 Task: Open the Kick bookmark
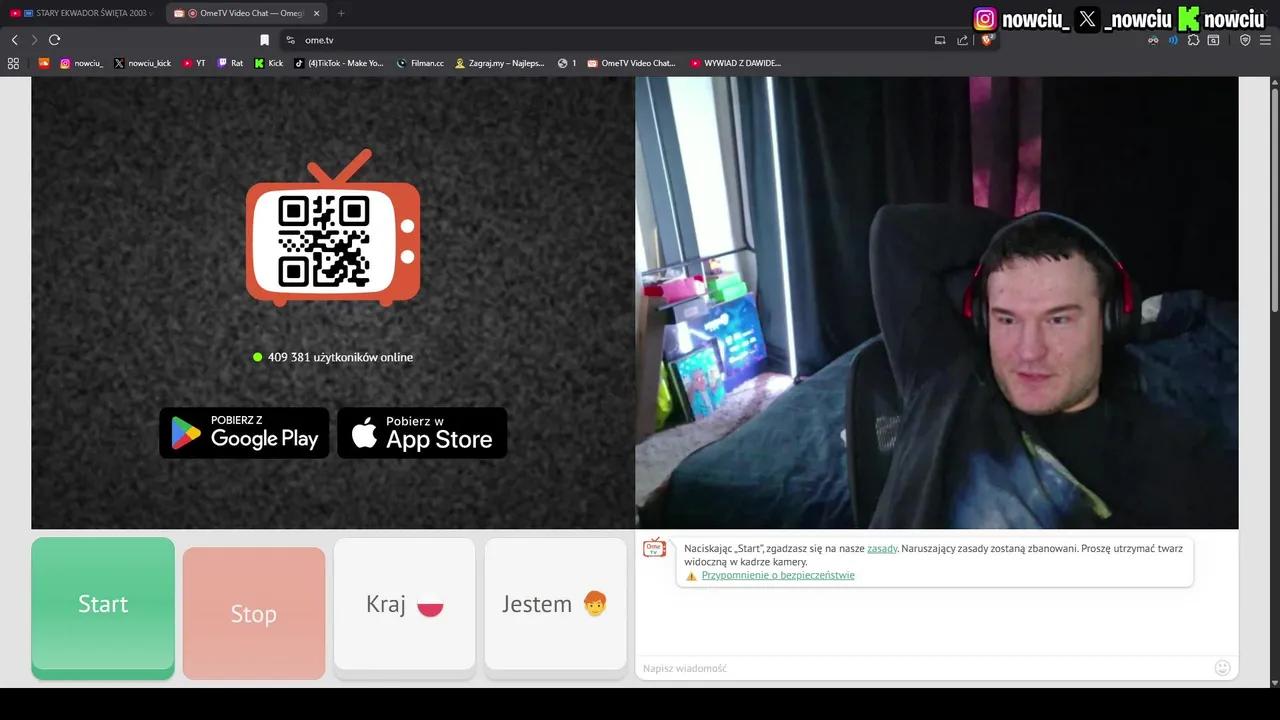point(269,63)
